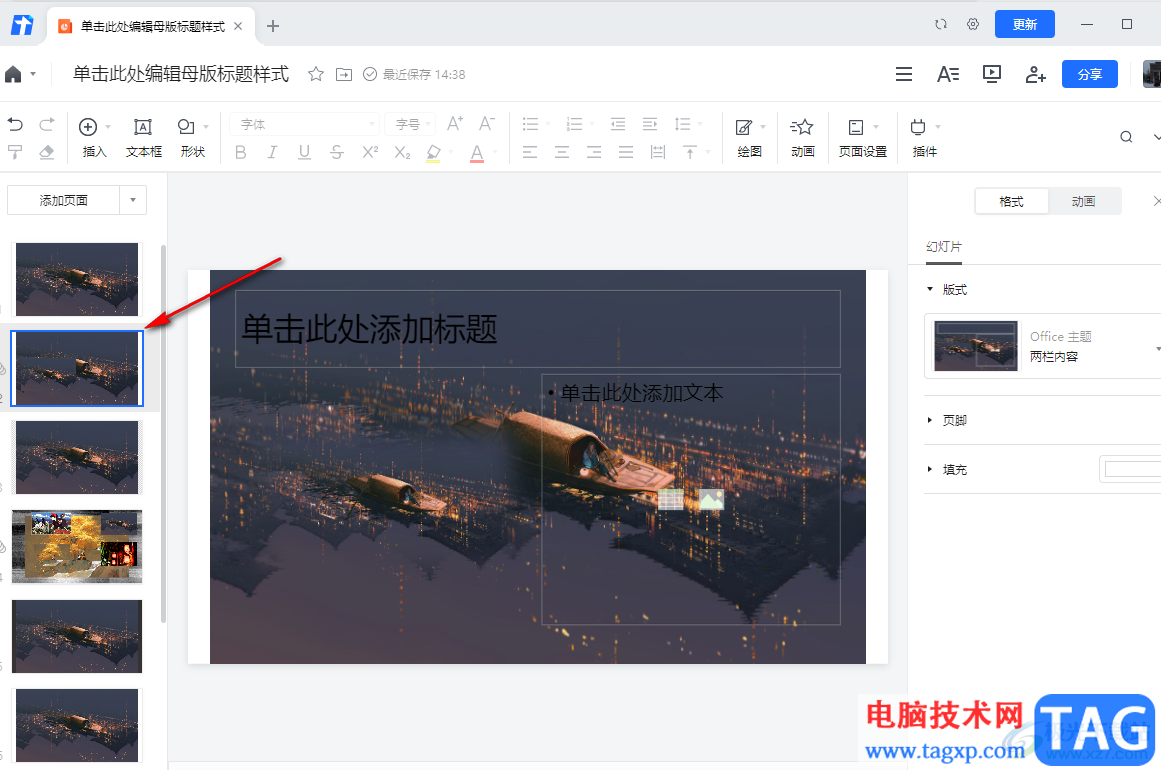This screenshot has height=770, width=1161.
Task: Open the plugins (插件) menu
Action: tap(924, 138)
